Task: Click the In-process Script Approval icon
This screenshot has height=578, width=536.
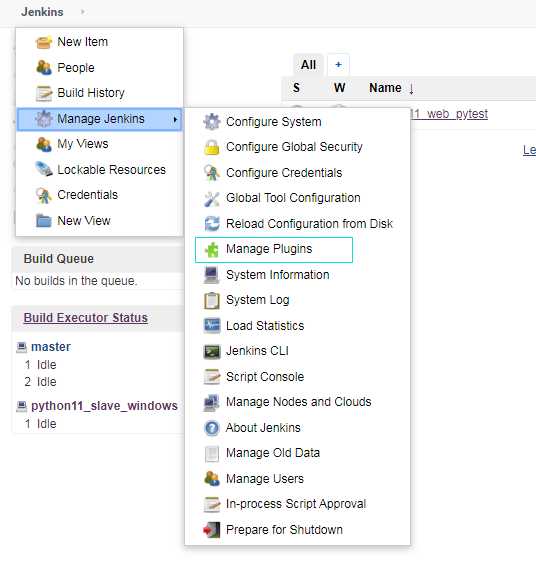Action: click(x=212, y=504)
